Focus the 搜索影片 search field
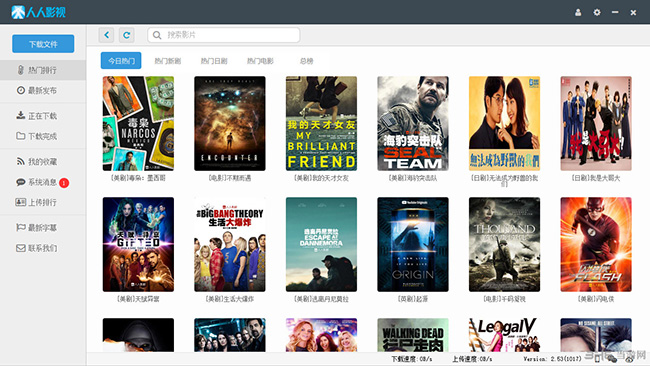650x366 pixels. tap(224, 35)
